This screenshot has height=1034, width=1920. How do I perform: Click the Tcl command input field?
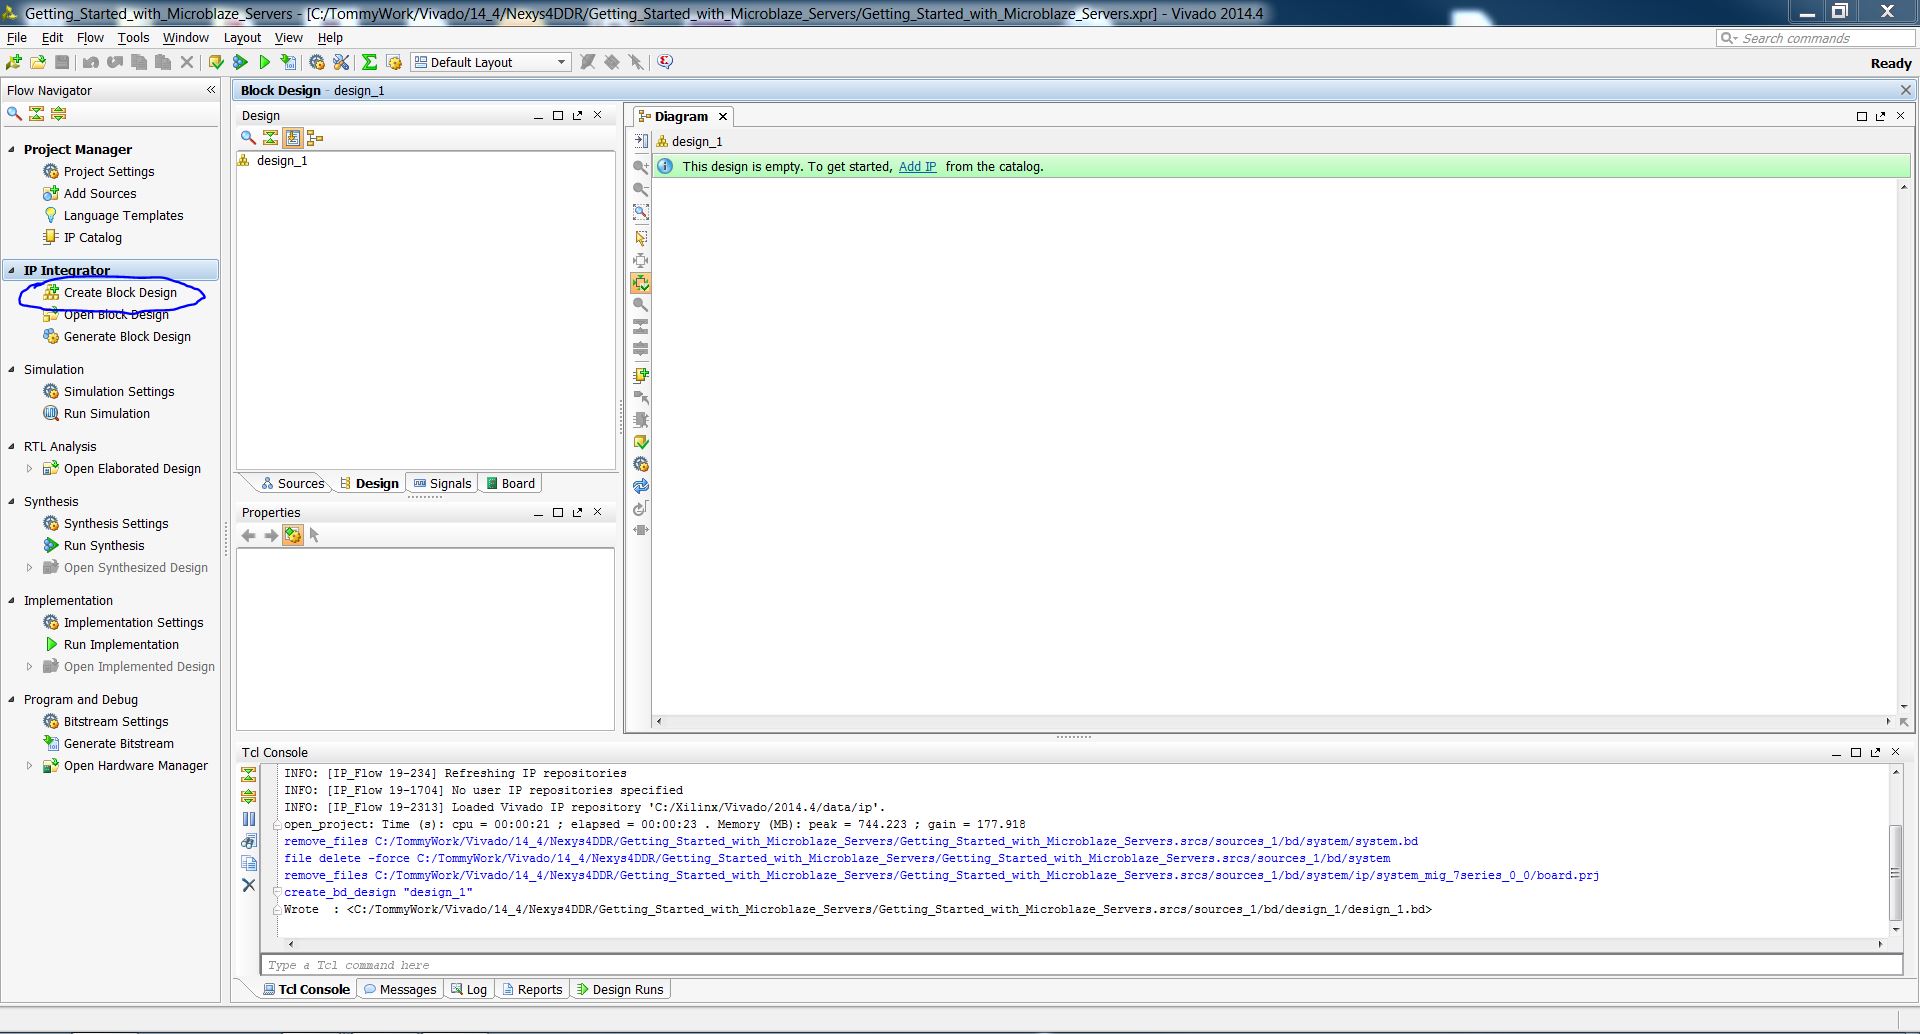[1081, 965]
